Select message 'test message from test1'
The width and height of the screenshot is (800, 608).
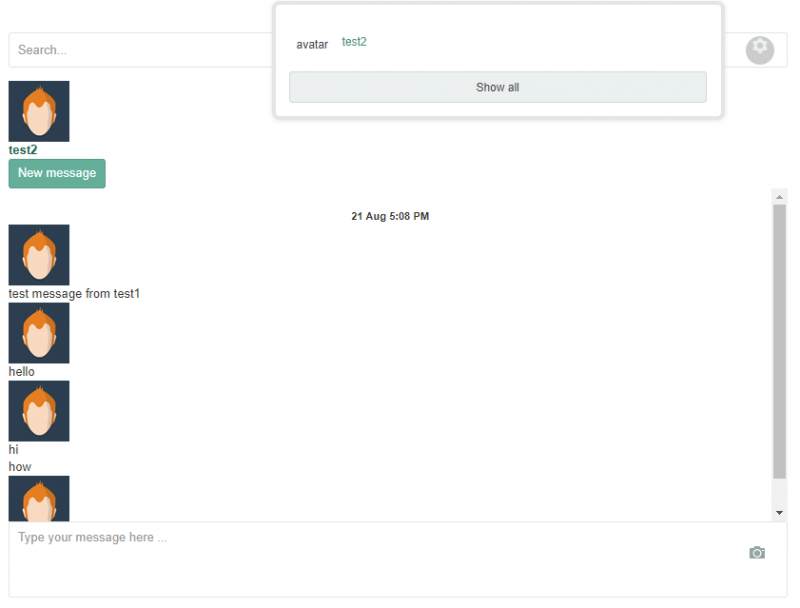(x=74, y=294)
